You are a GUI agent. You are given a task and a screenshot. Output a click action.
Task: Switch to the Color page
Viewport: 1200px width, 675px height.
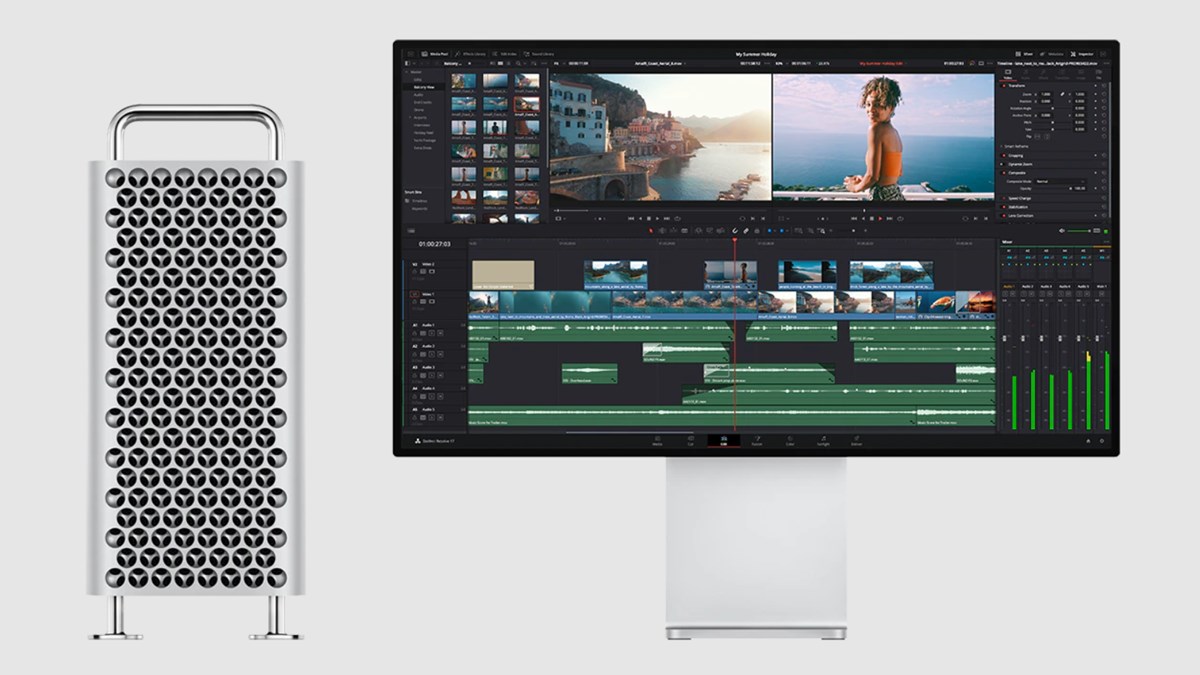(789, 440)
